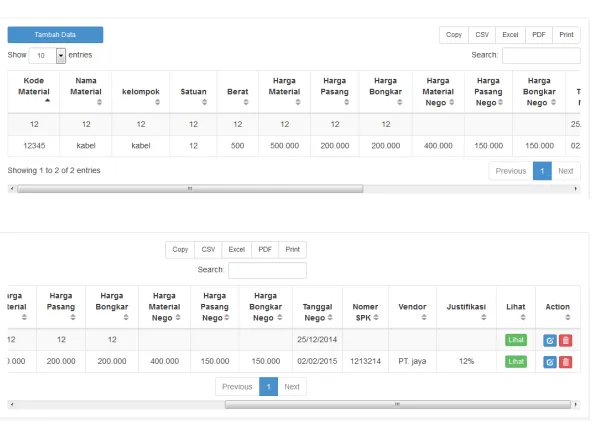Image resolution: width=594 pixels, height=430 pixels.
Task: Sort upper table by Harga Pasang
Action: point(335,91)
